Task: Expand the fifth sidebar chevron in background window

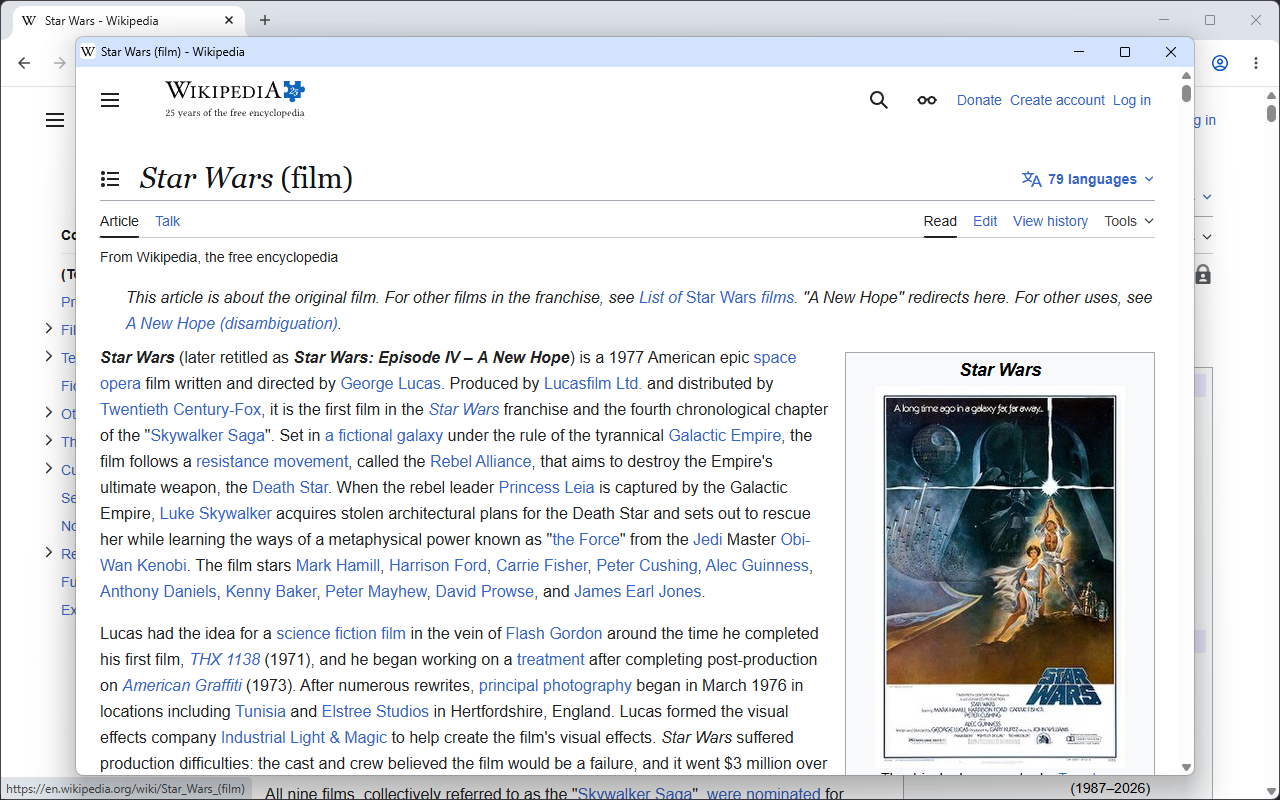Action: [49, 468]
